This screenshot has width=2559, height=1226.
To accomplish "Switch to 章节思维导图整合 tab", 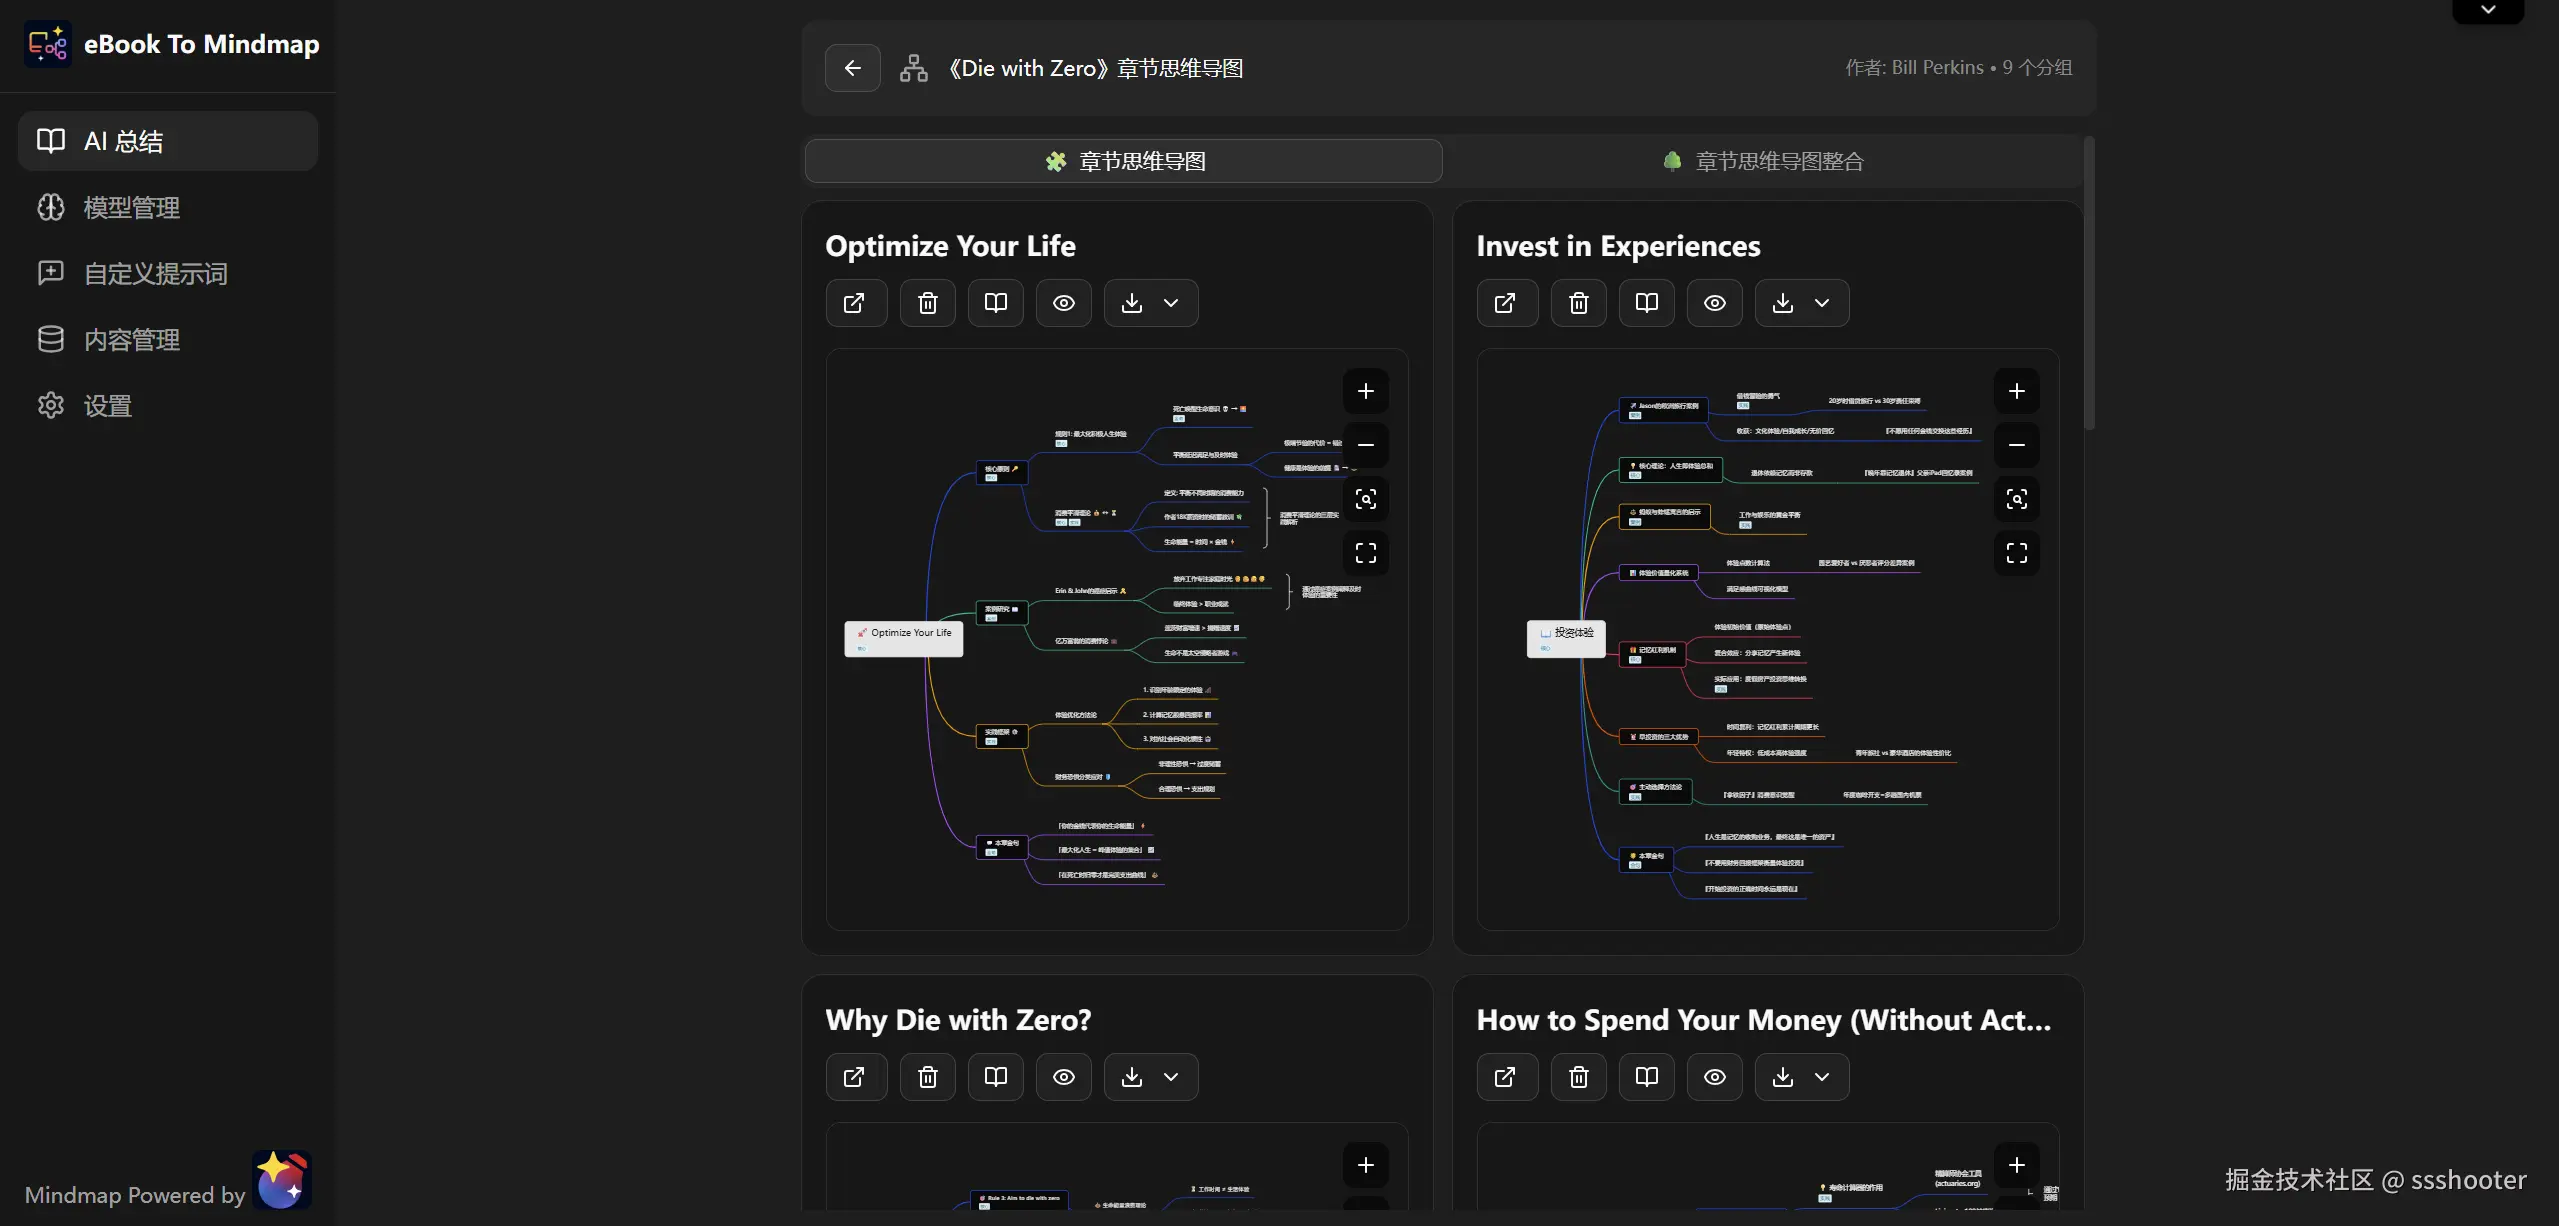I will coord(1763,161).
